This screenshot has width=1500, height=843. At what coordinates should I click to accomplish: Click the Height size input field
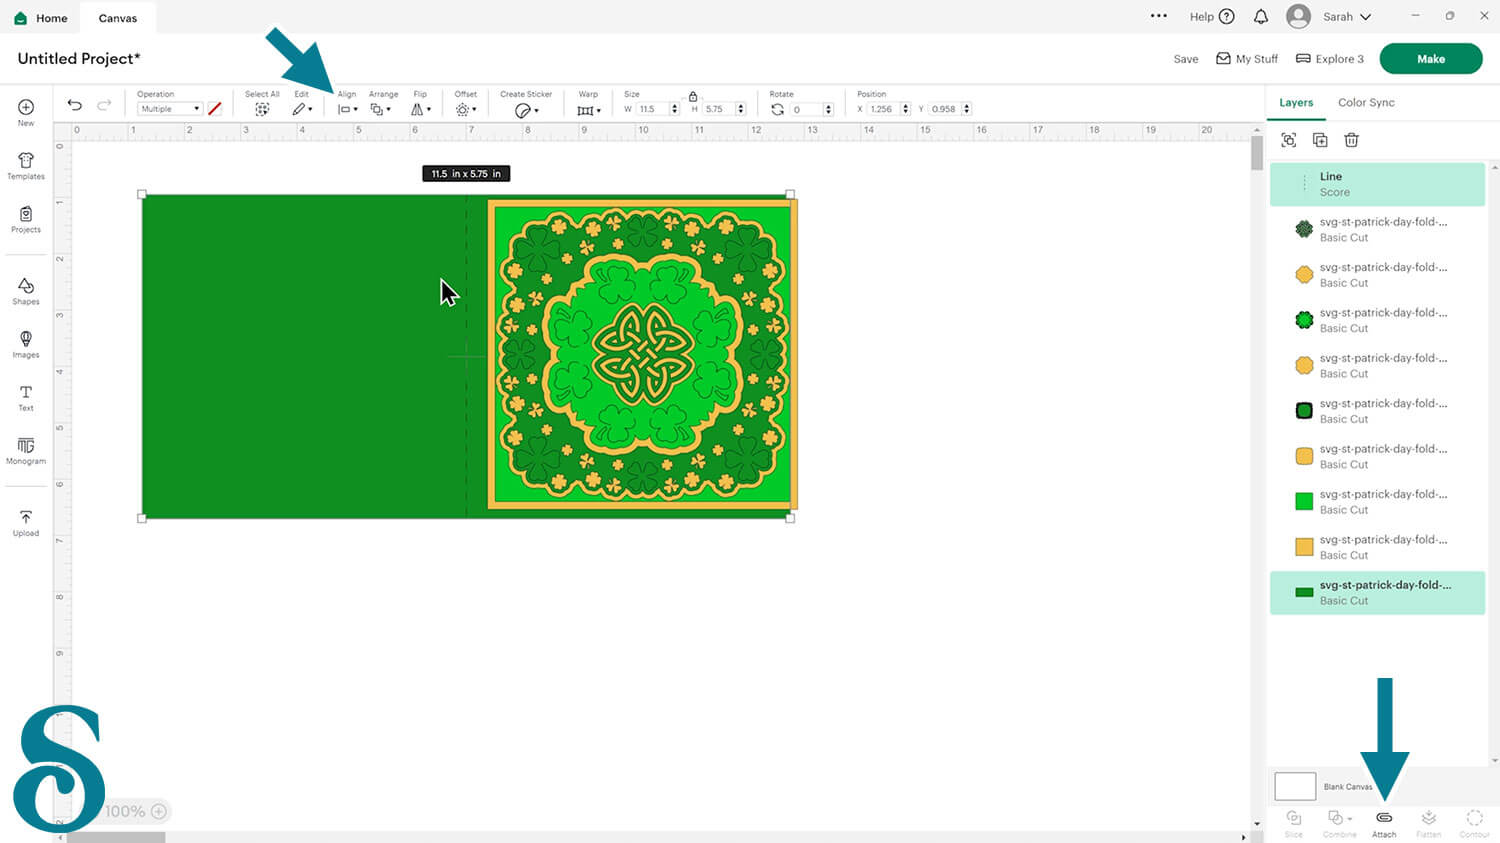click(719, 109)
